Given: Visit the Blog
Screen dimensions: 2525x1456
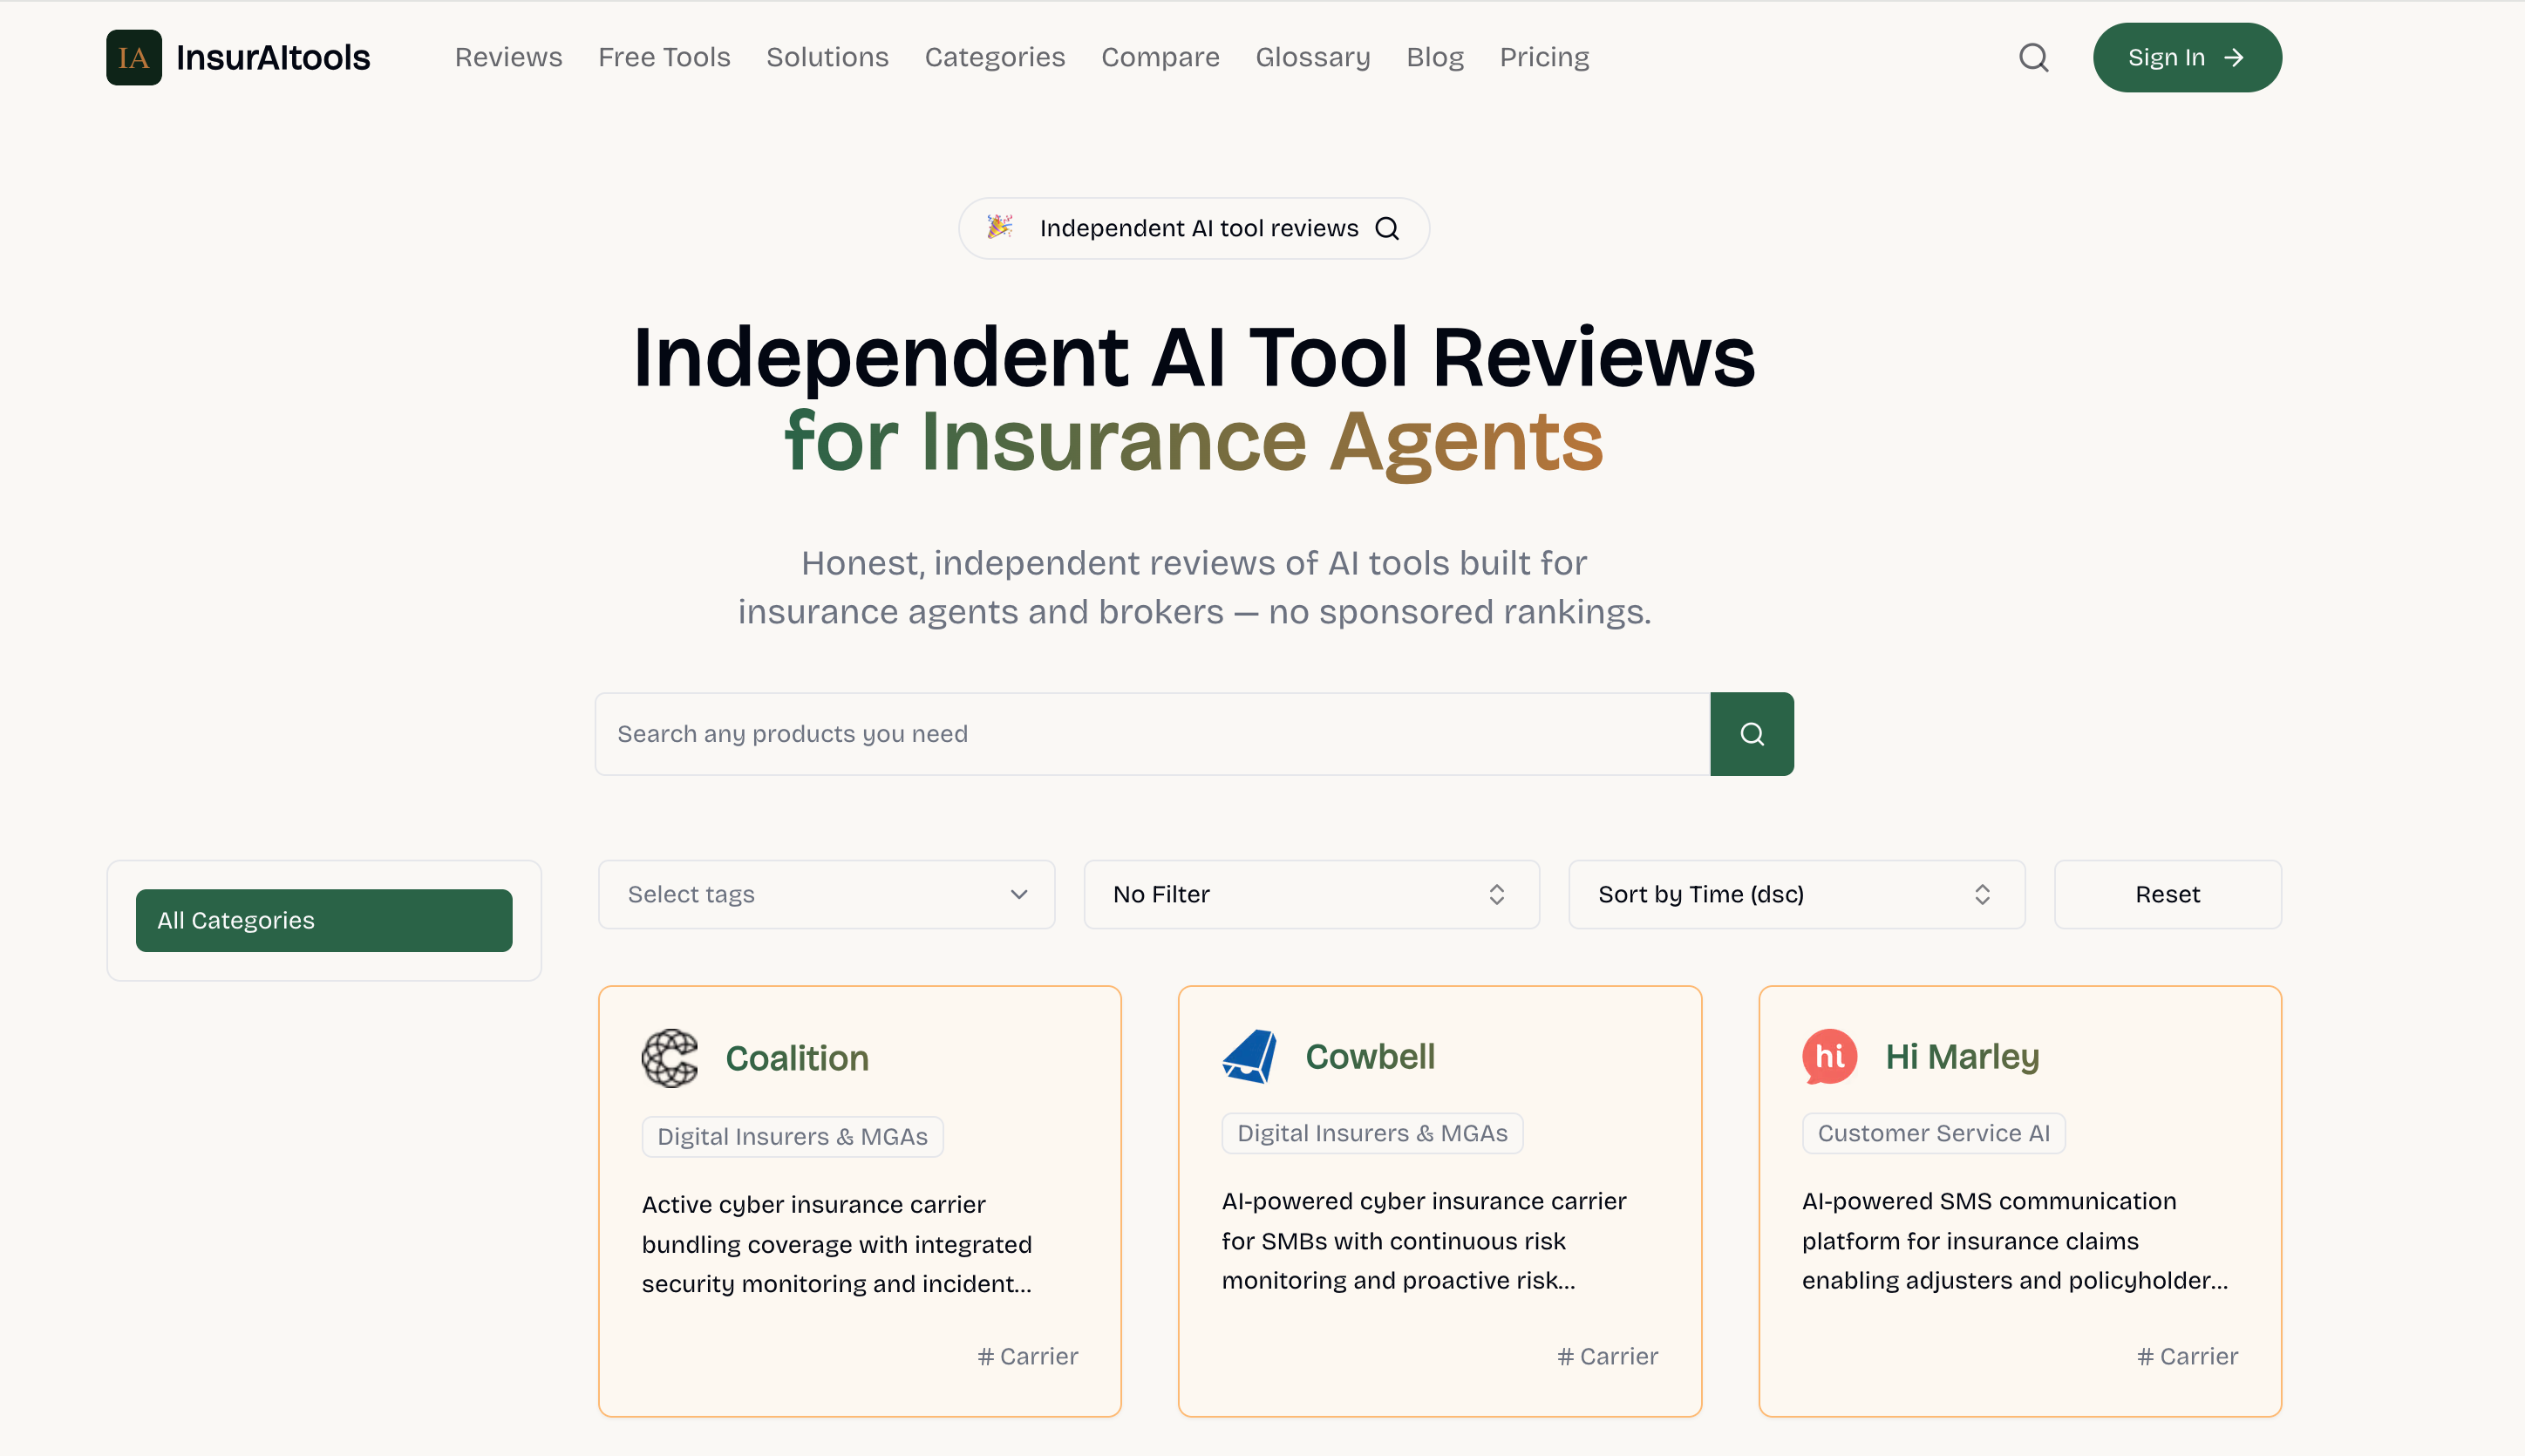Looking at the screenshot, I should [x=1434, y=57].
